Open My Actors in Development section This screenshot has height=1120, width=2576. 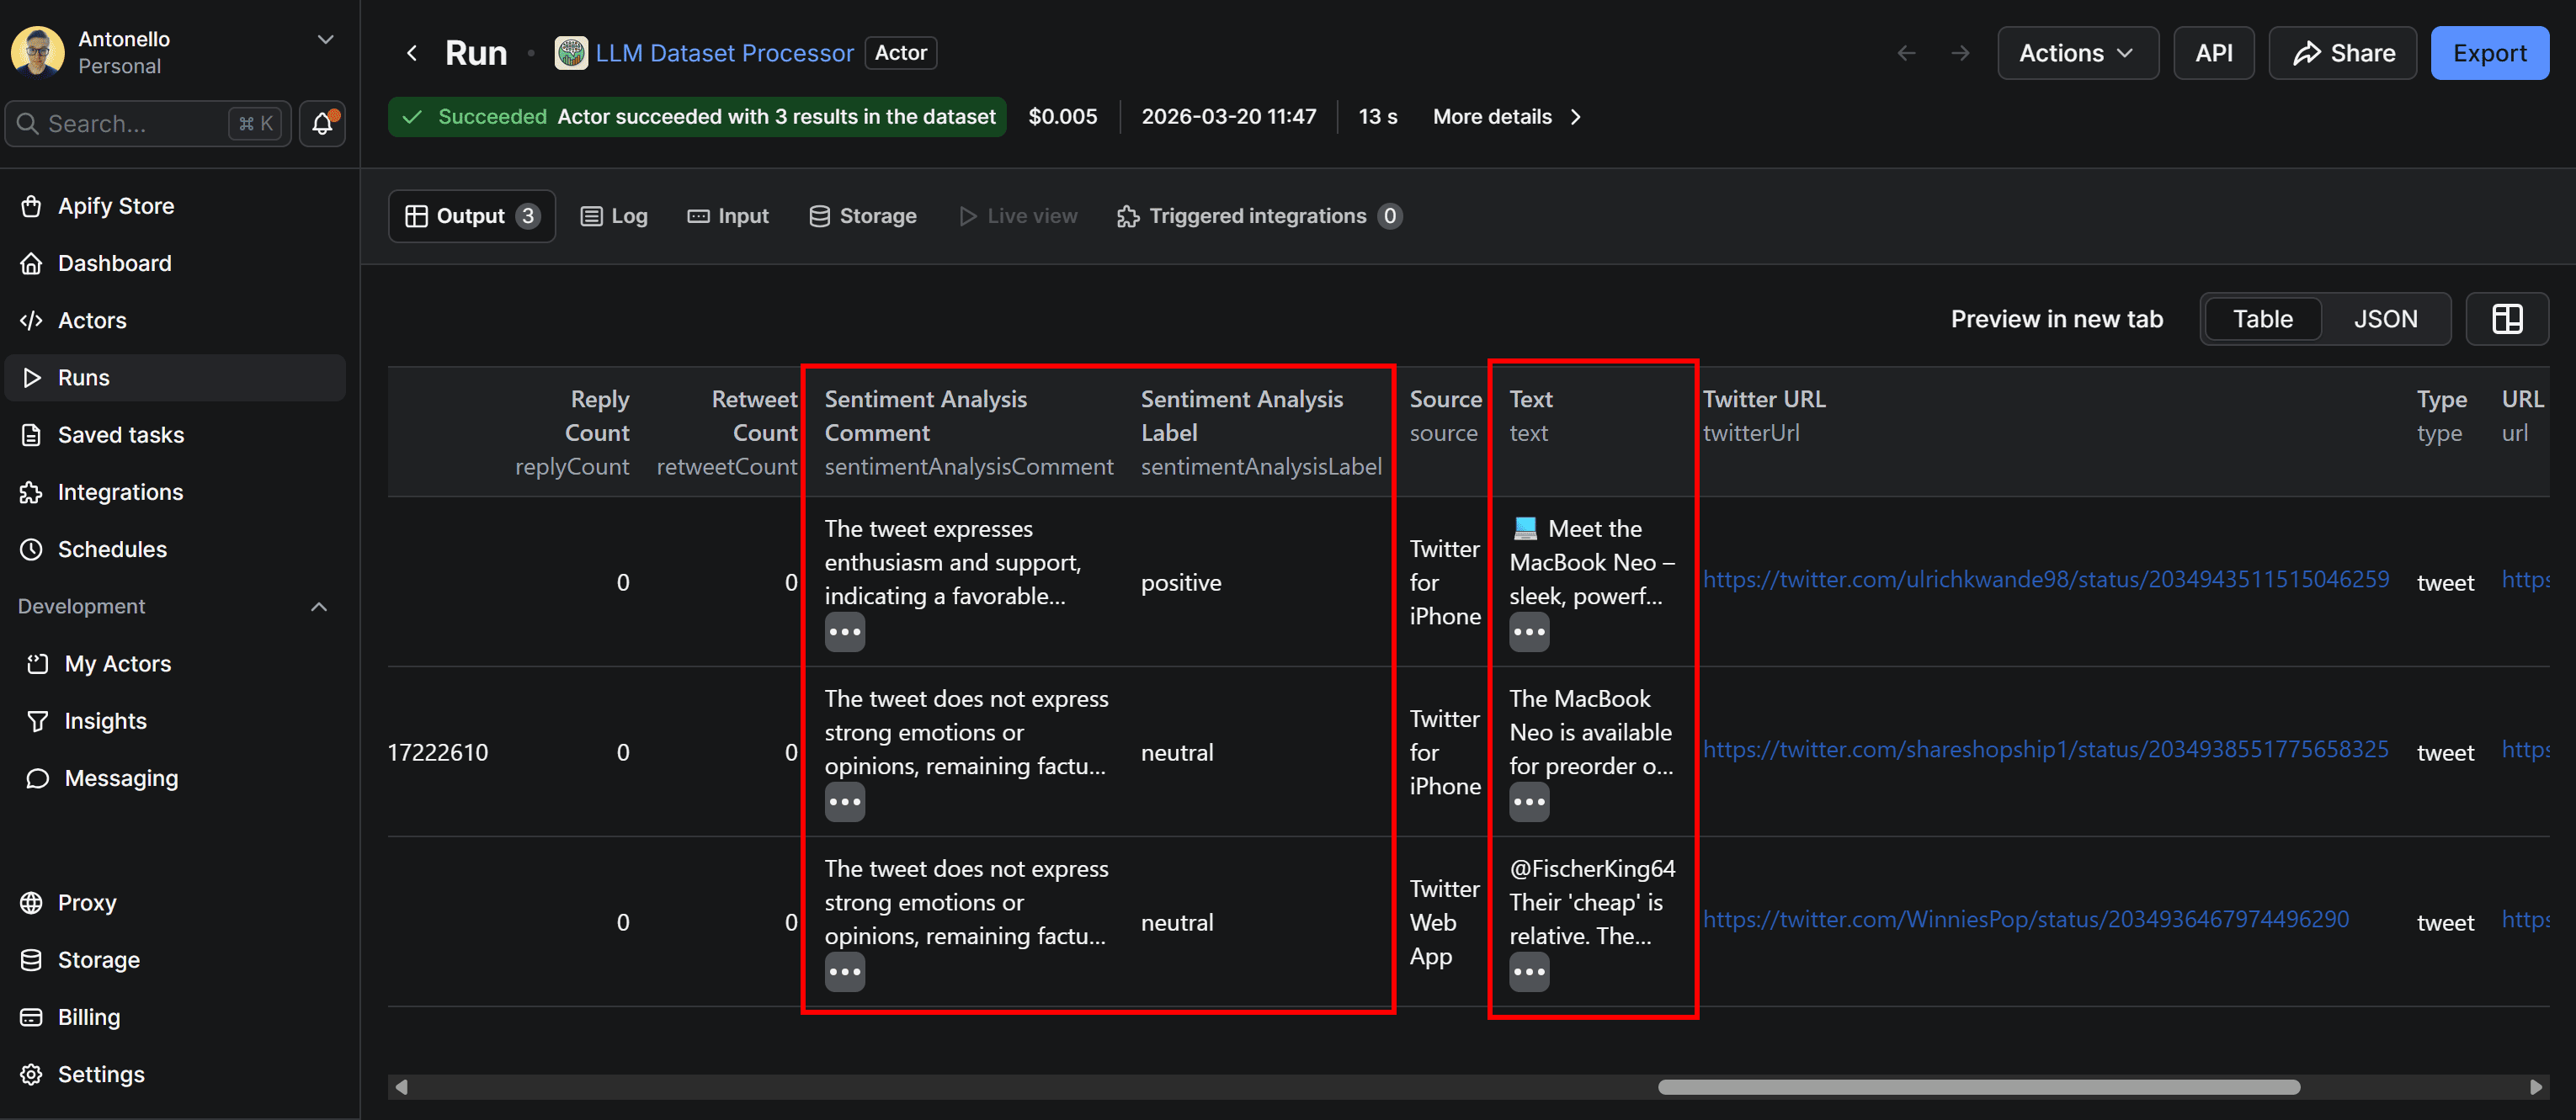[115, 663]
